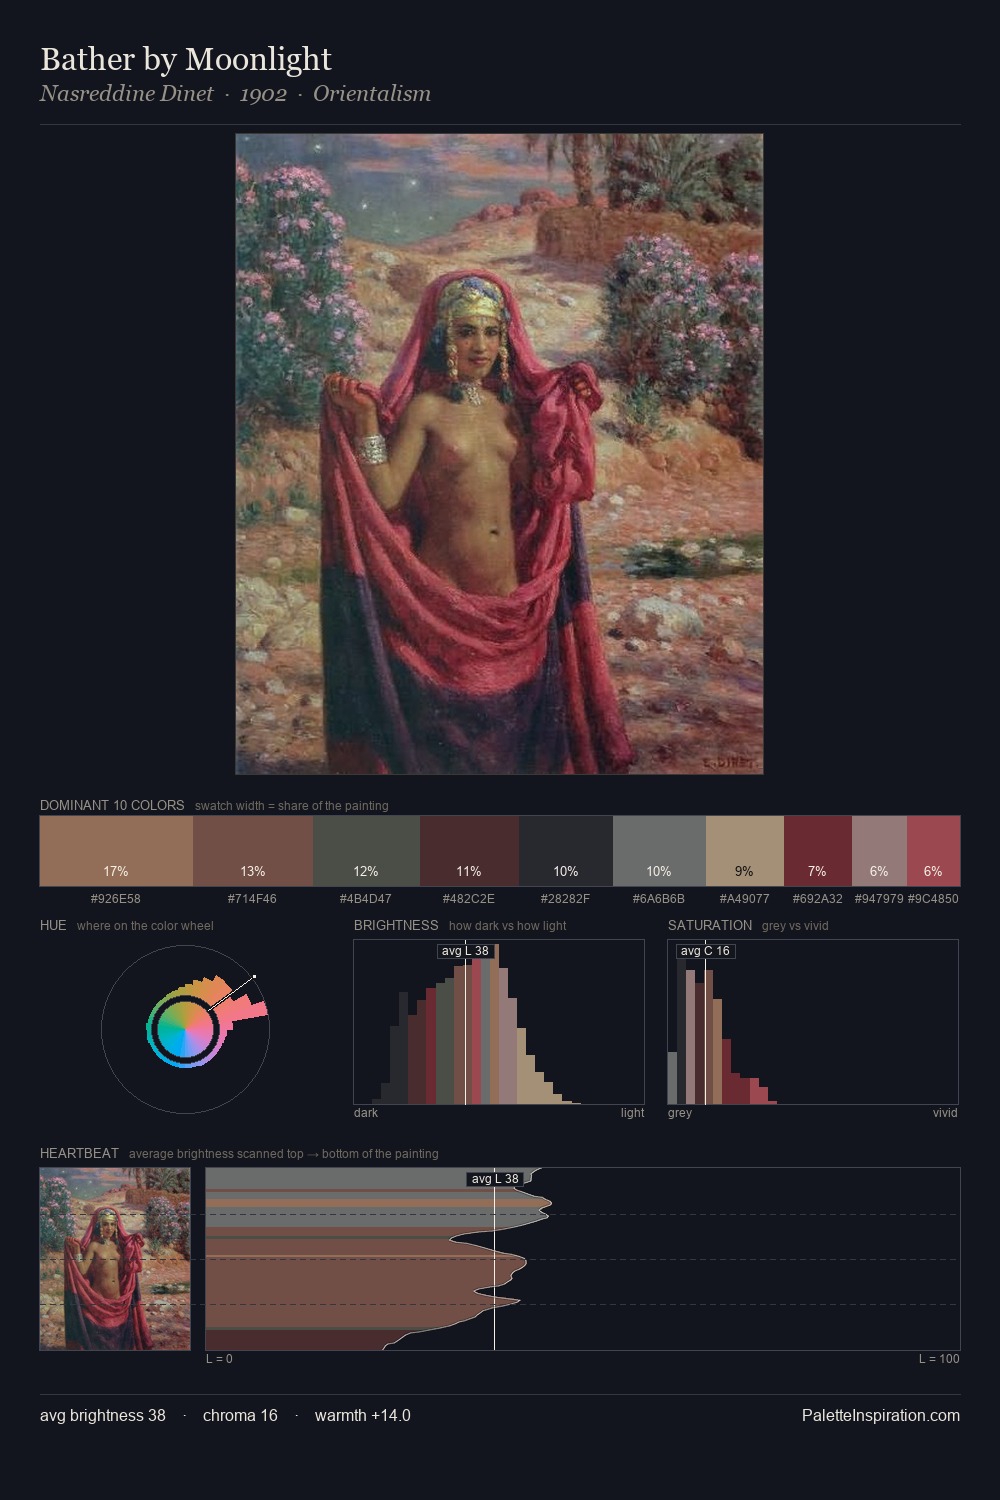Click hex code '#4B4D47' label
Image resolution: width=1000 pixels, height=1500 pixels.
pos(366,899)
